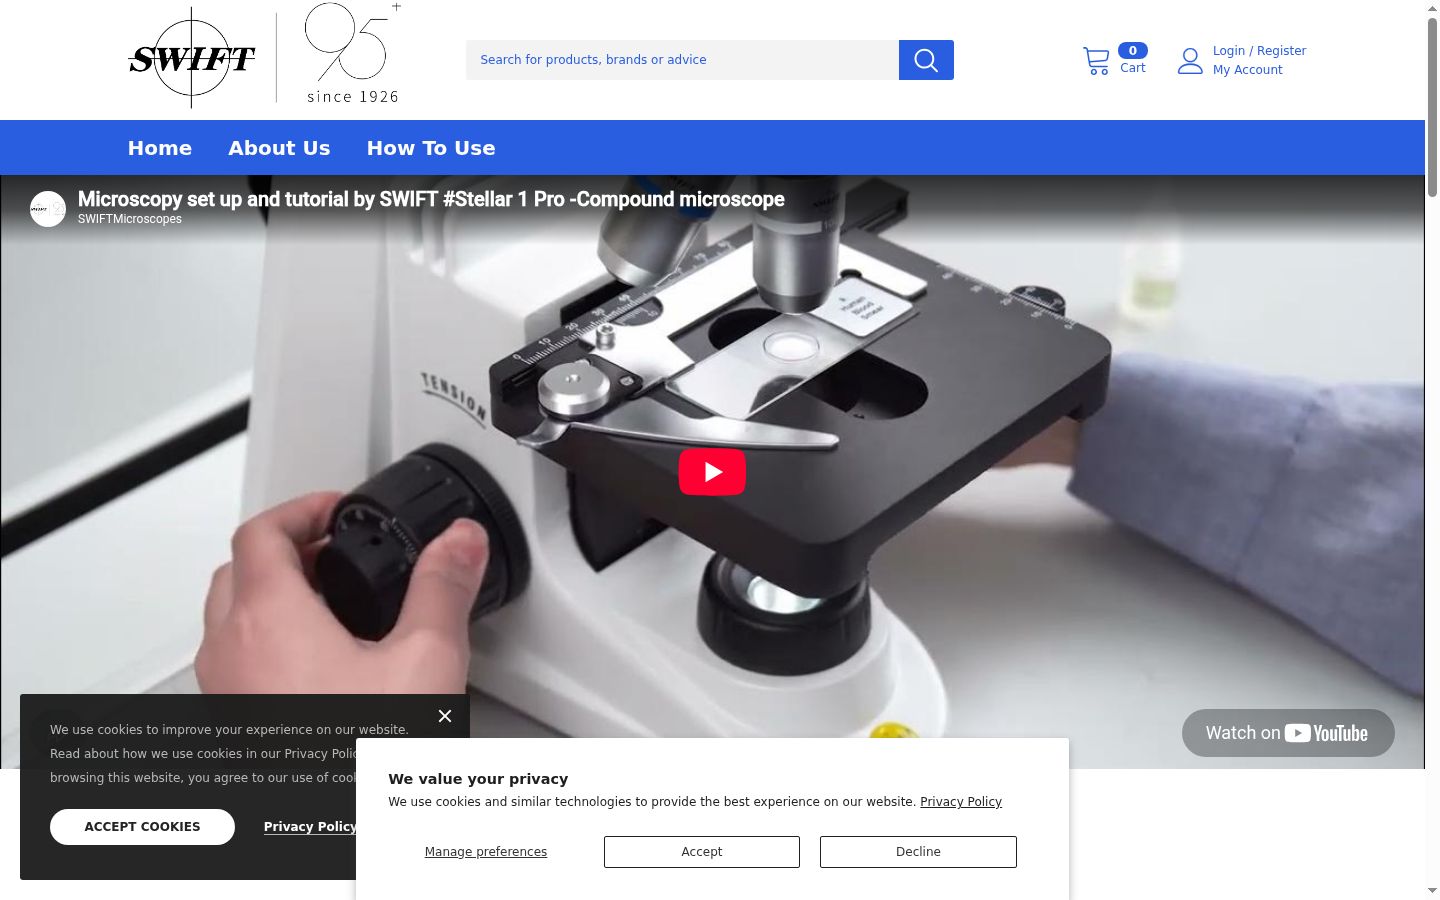
Task: Open the About Us menu item
Action: tap(279, 148)
